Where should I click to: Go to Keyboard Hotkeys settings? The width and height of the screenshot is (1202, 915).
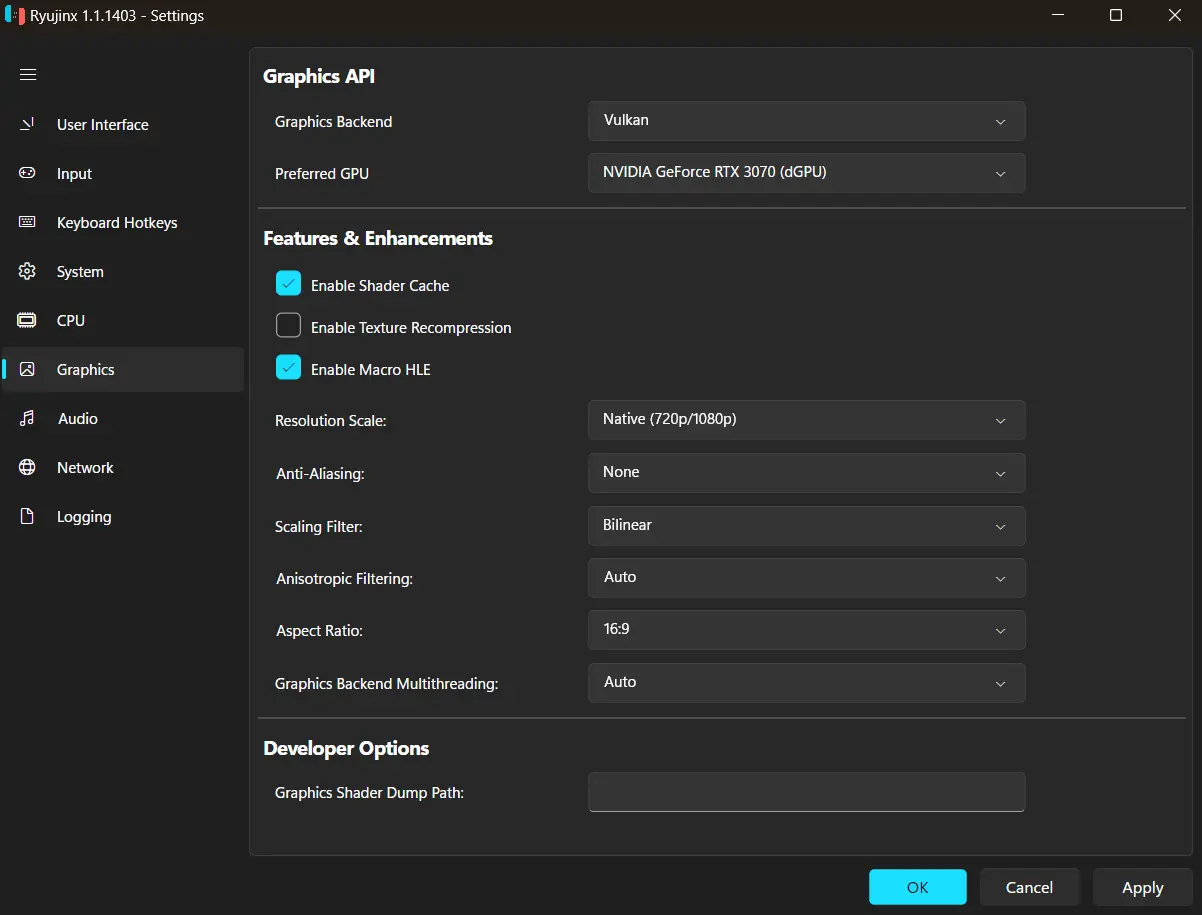click(123, 223)
